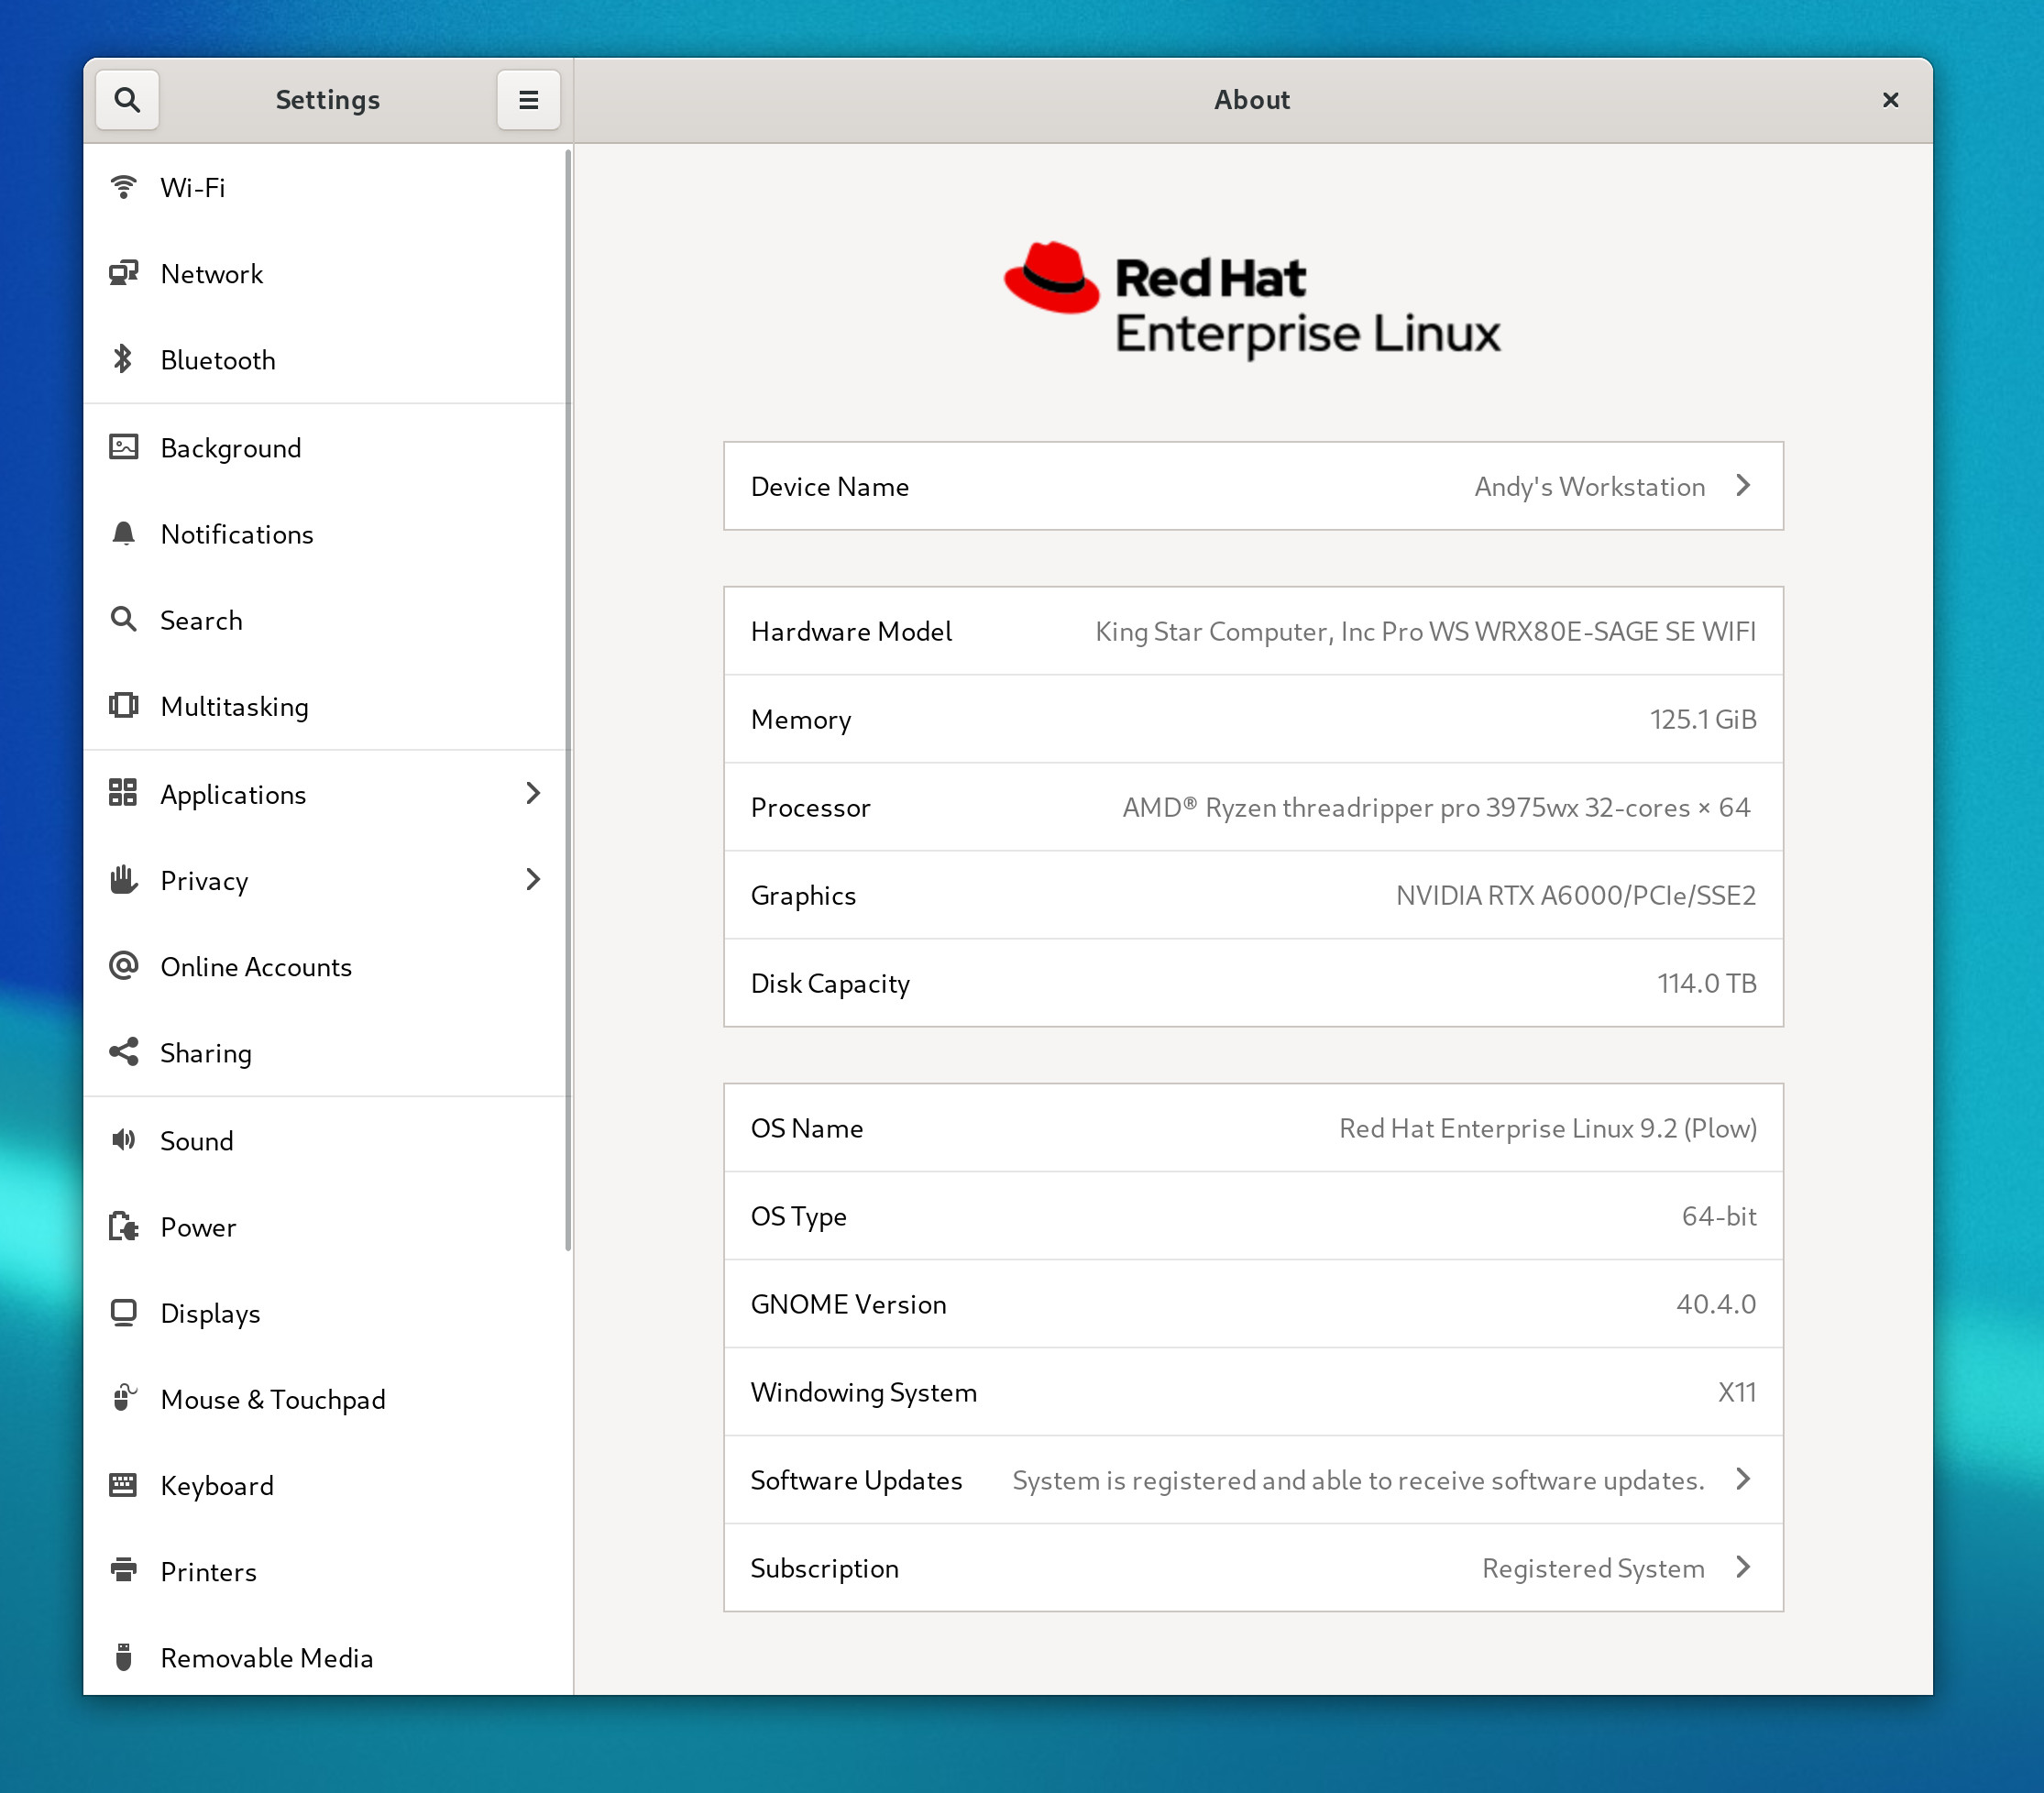Click the Registered System subscription value

click(x=1593, y=1568)
